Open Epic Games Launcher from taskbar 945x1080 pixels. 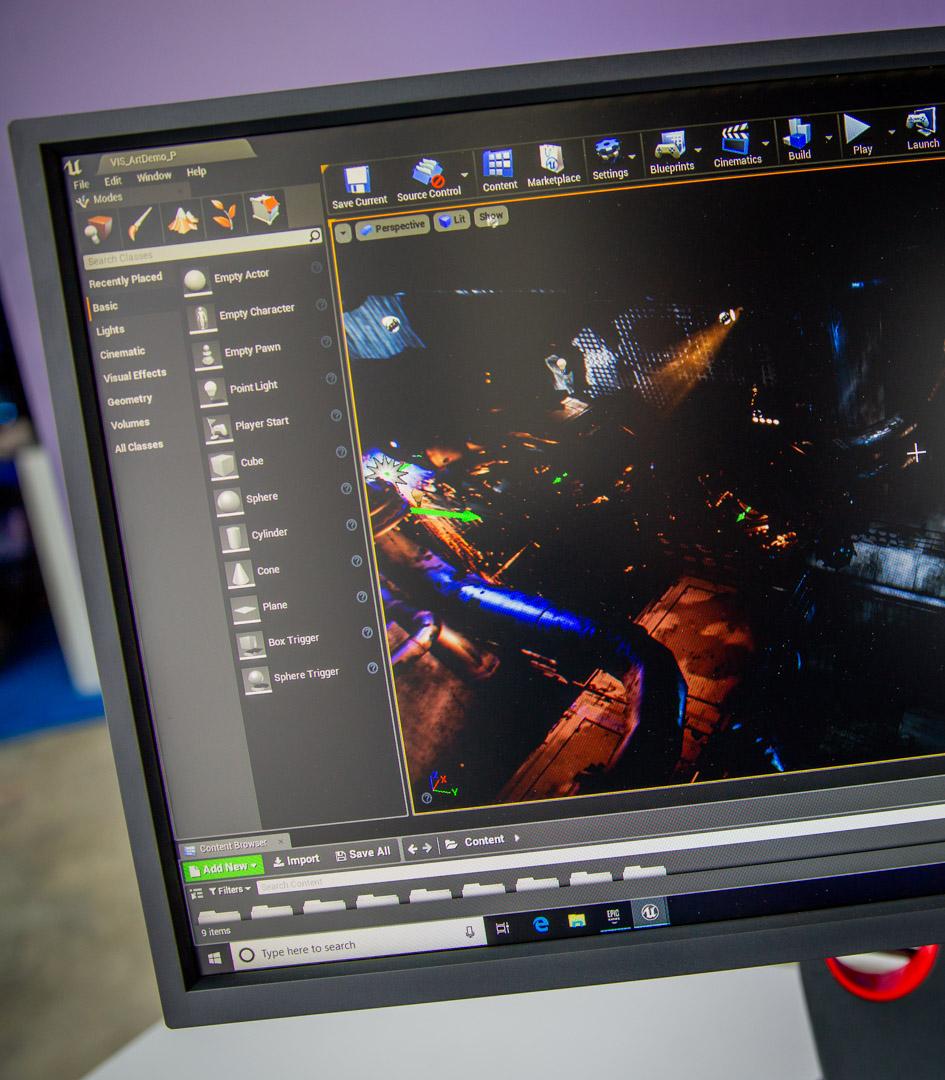[612, 916]
